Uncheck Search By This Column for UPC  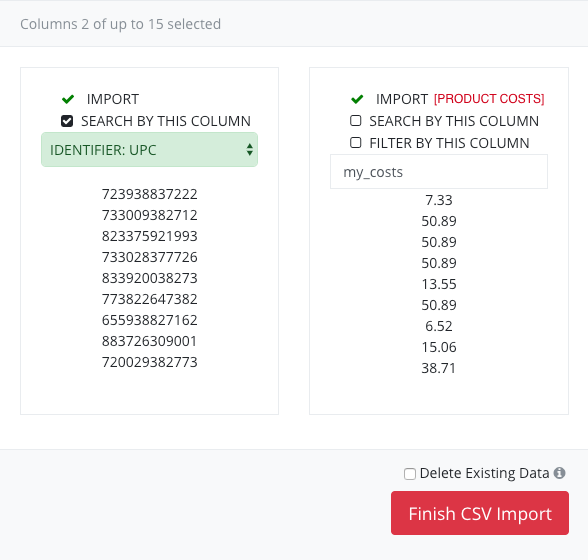pyautogui.click(x=67, y=121)
